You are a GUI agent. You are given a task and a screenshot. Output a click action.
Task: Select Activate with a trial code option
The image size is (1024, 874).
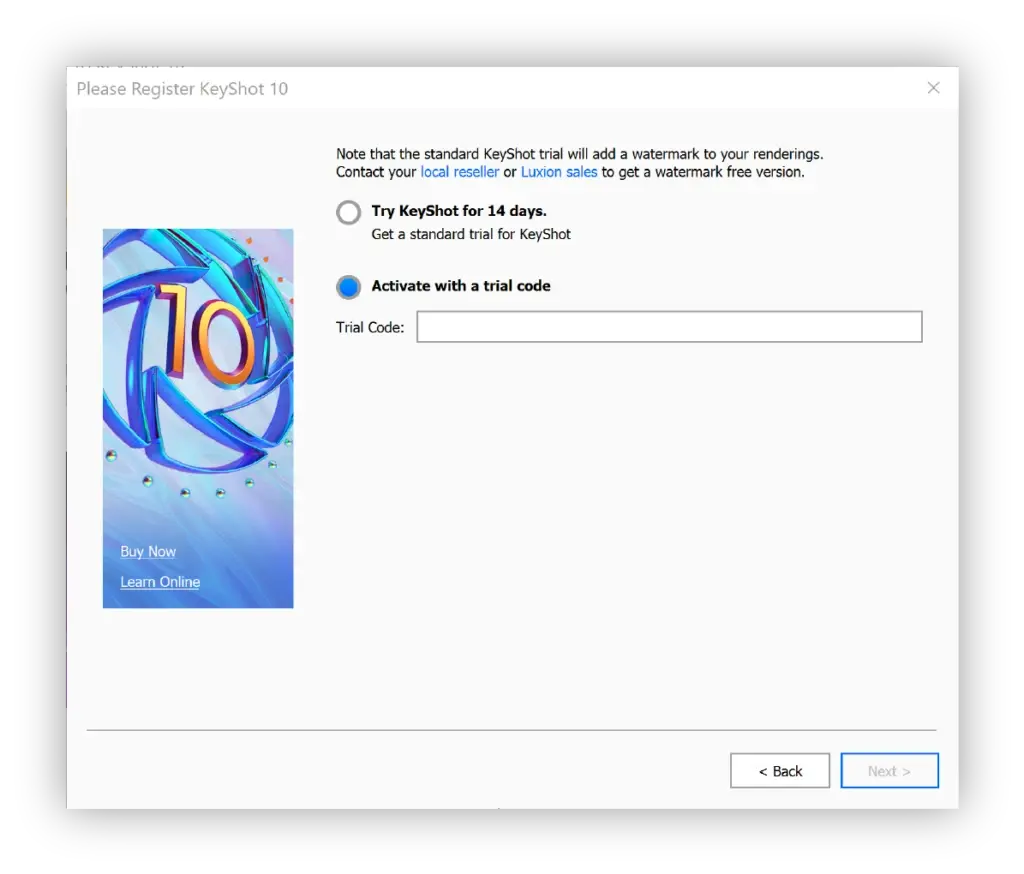point(348,287)
